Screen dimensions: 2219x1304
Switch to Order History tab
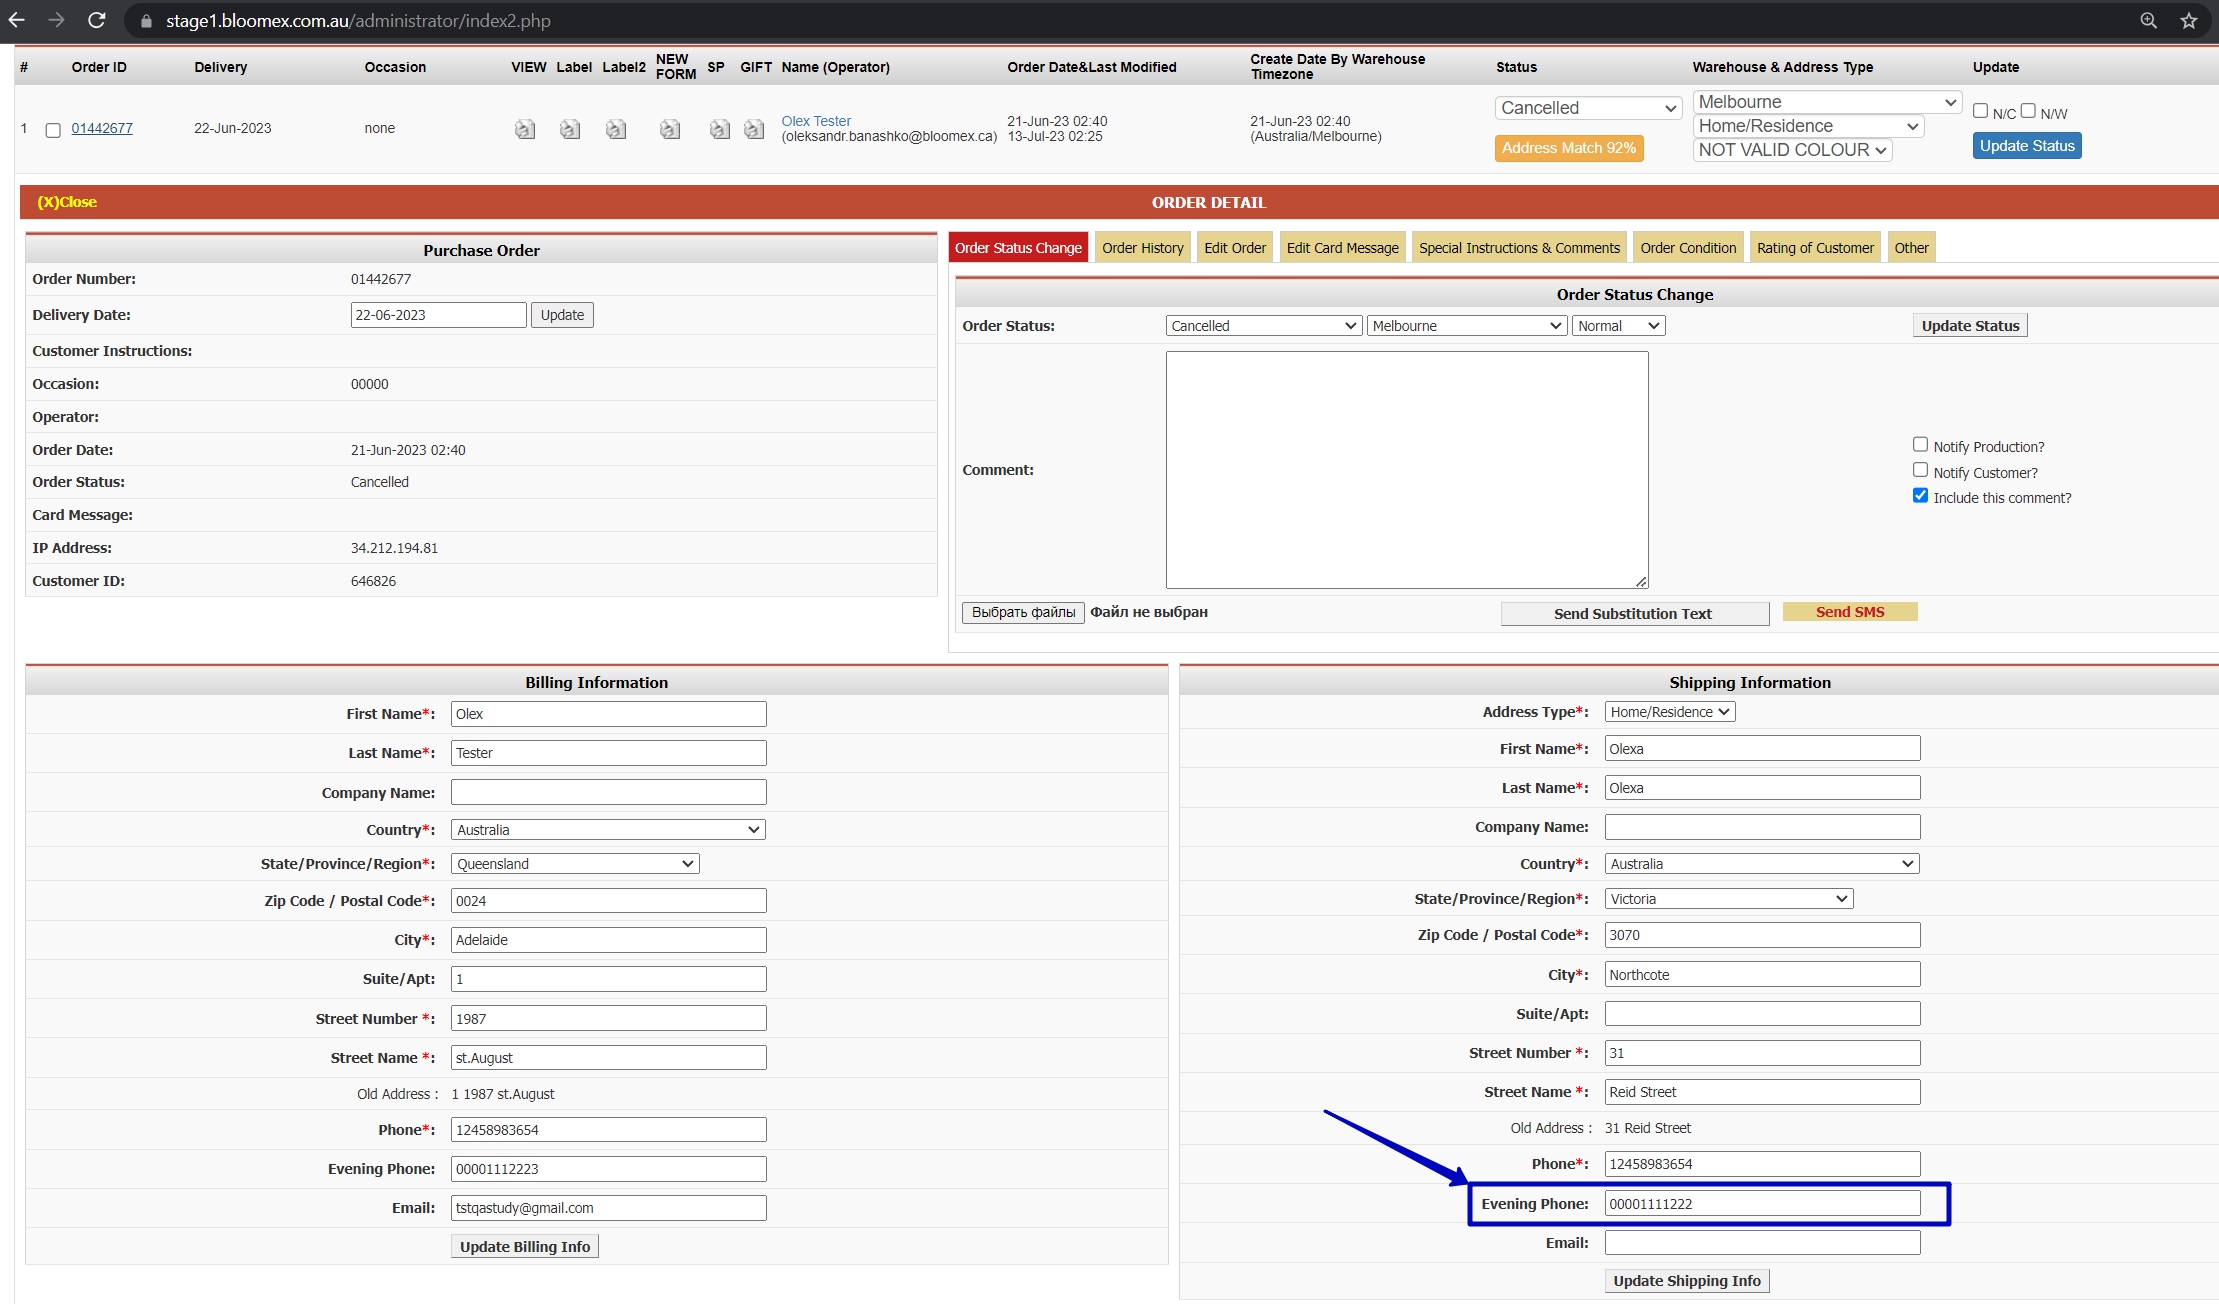[1142, 248]
